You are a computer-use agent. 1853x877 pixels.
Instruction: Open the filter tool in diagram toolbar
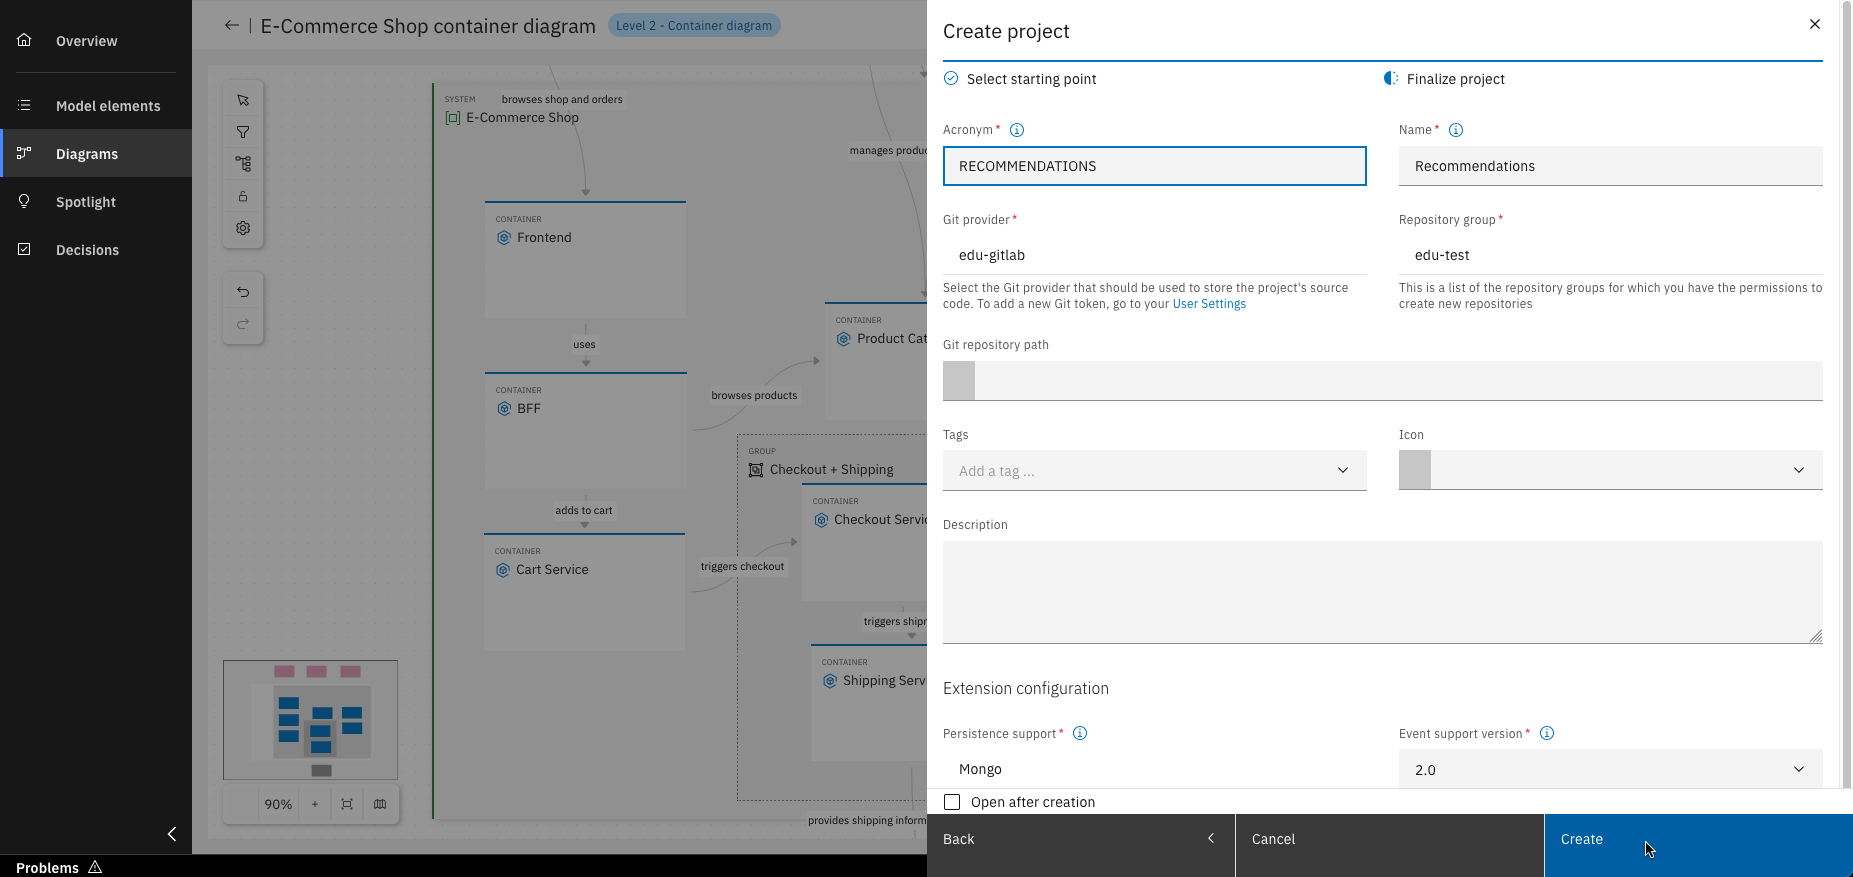pyautogui.click(x=243, y=132)
